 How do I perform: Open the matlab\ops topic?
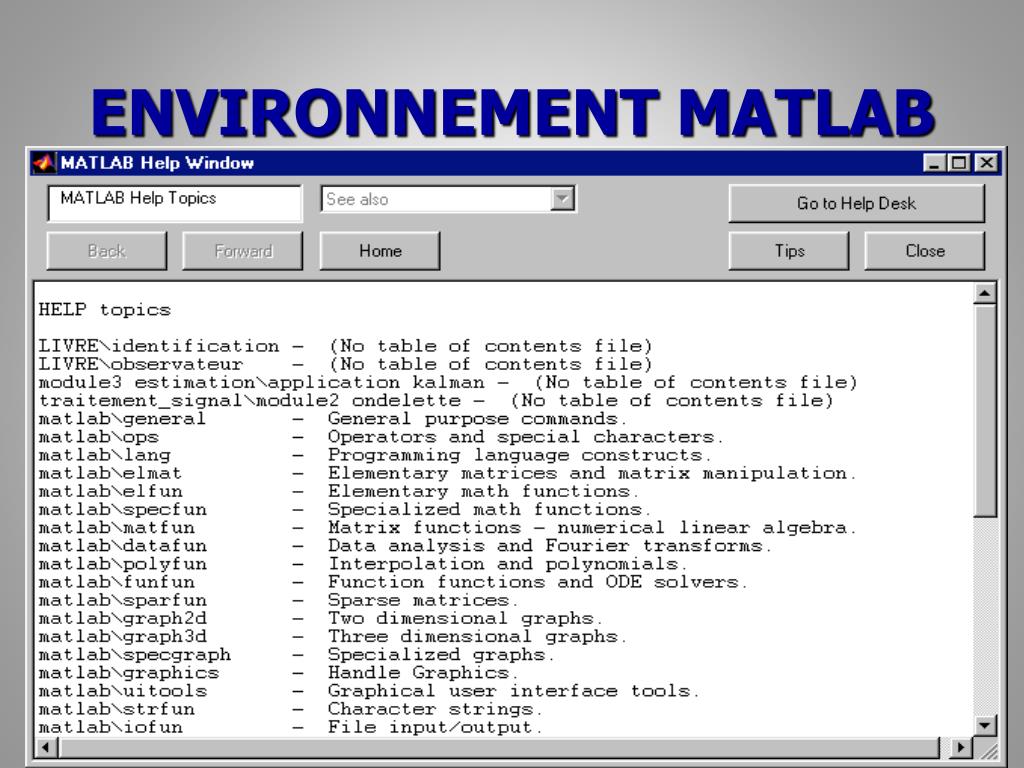pos(99,437)
